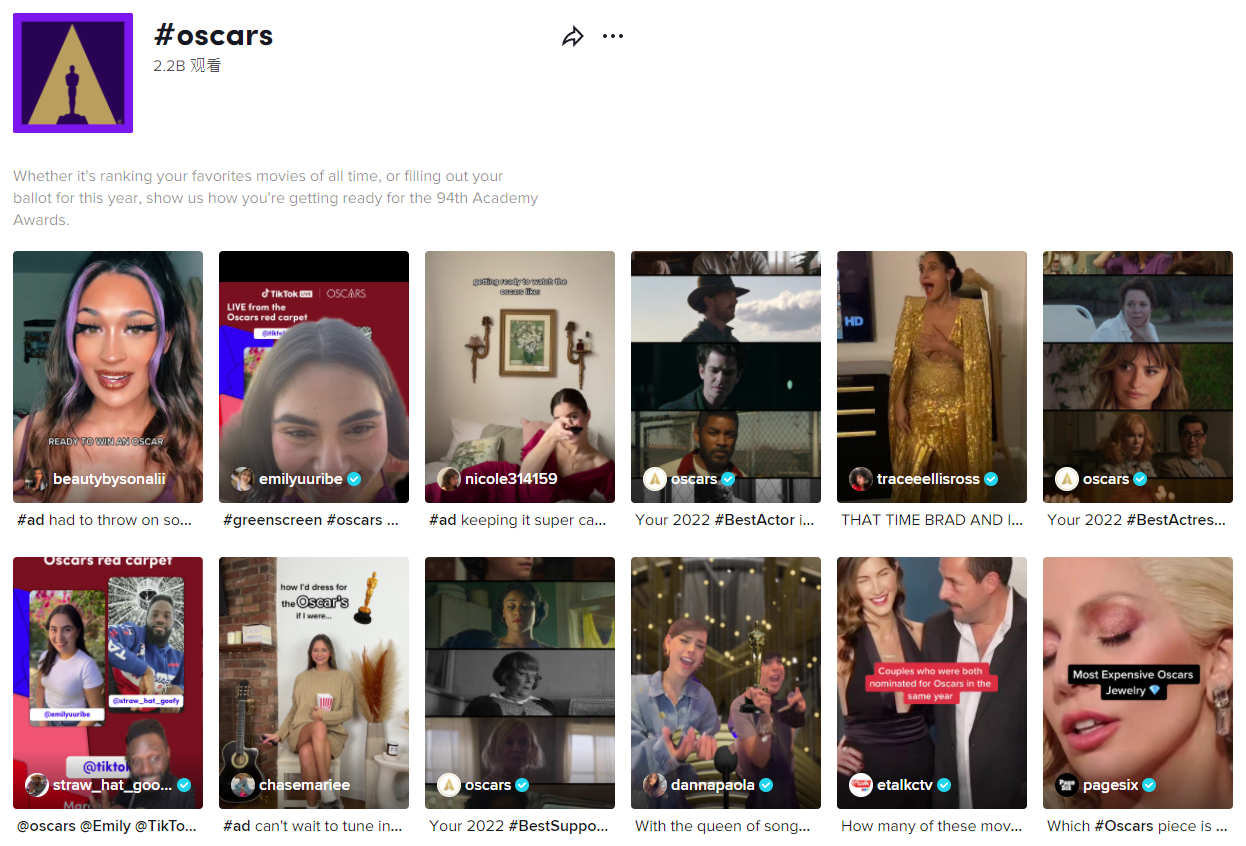Click the '2.2B 观看' view count
The width and height of the screenshot is (1246, 846).
click(x=187, y=66)
